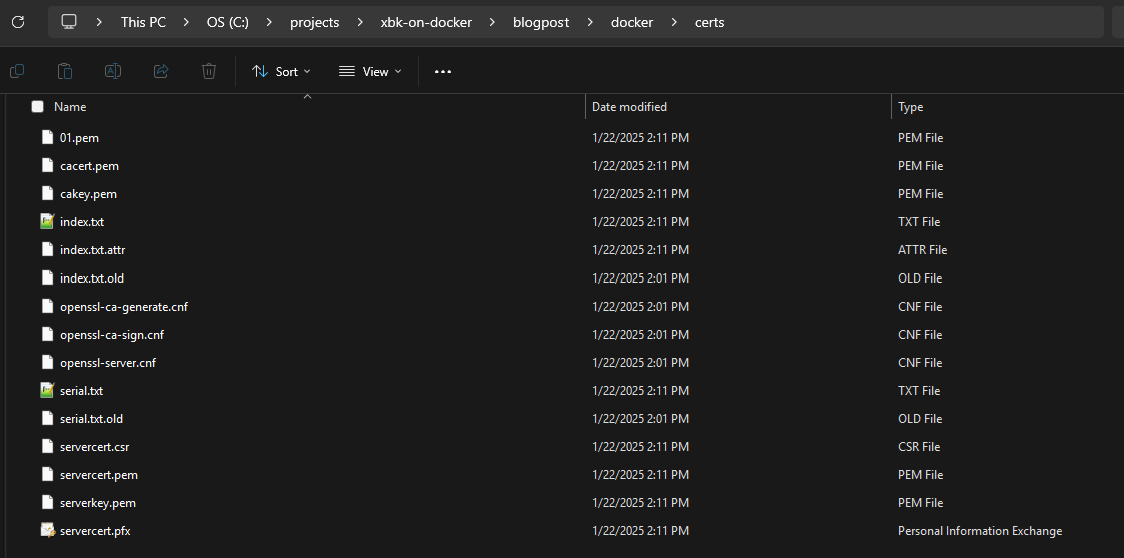The image size is (1124, 558).
Task: Click the Paste icon in the toolbar
Action: [x=65, y=71]
